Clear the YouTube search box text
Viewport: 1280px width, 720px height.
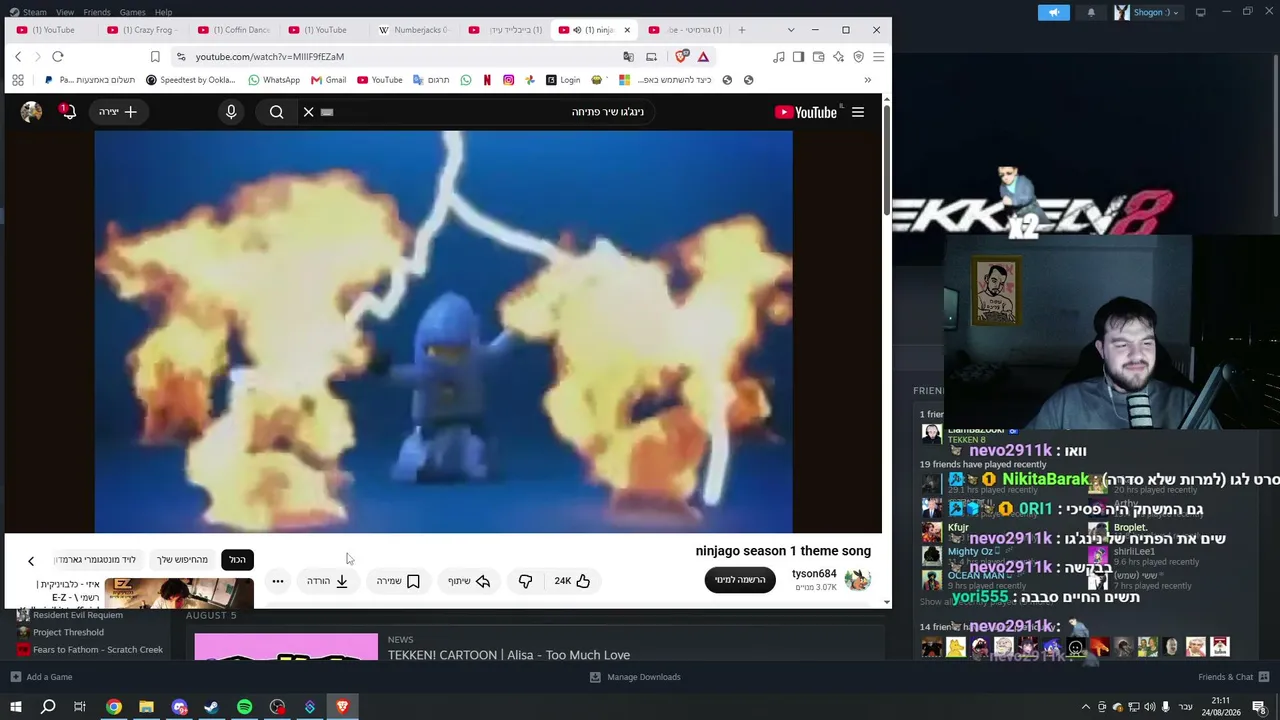pyautogui.click(x=309, y=112)
